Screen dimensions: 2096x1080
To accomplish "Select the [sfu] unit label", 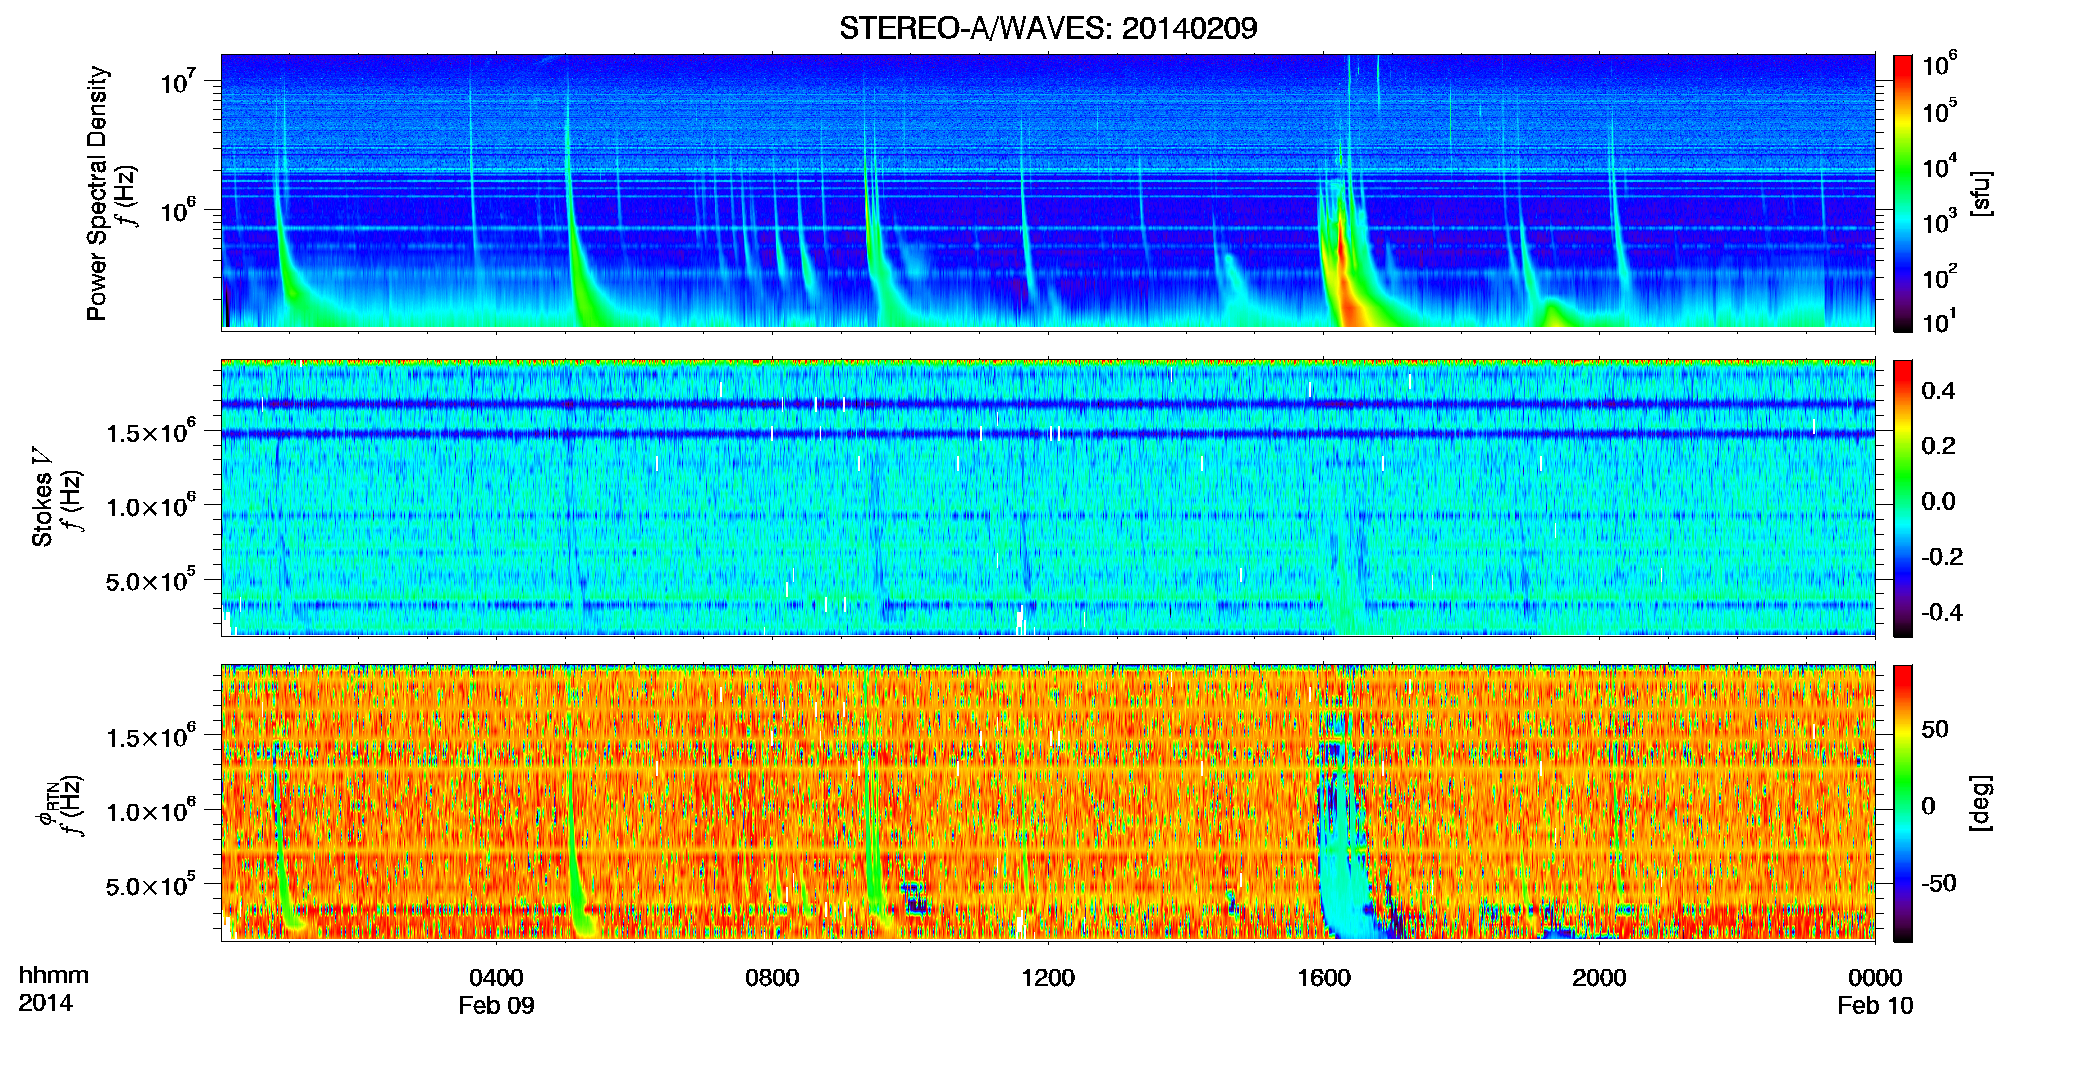I will (x=1981, y=193).
